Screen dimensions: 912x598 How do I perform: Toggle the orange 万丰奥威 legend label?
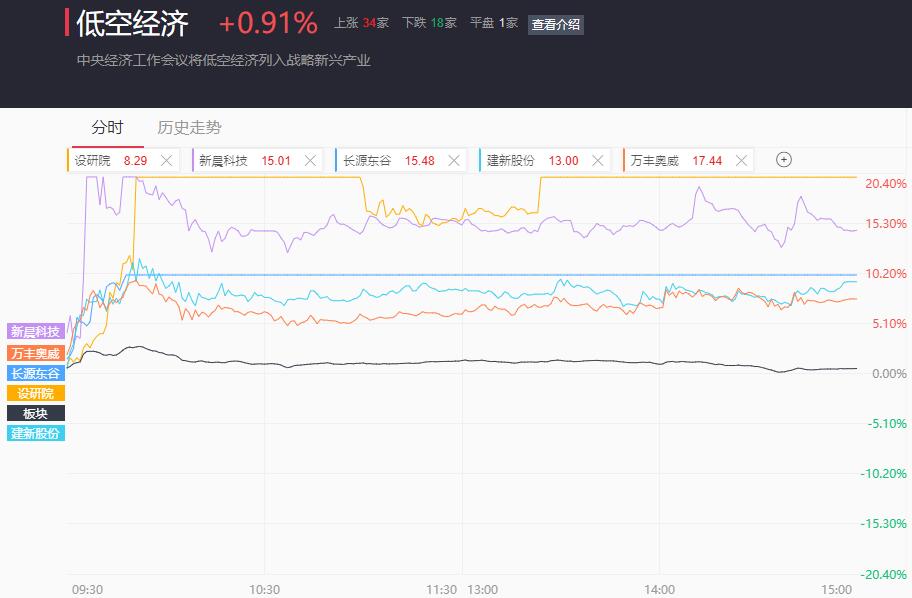coord(35,353)
